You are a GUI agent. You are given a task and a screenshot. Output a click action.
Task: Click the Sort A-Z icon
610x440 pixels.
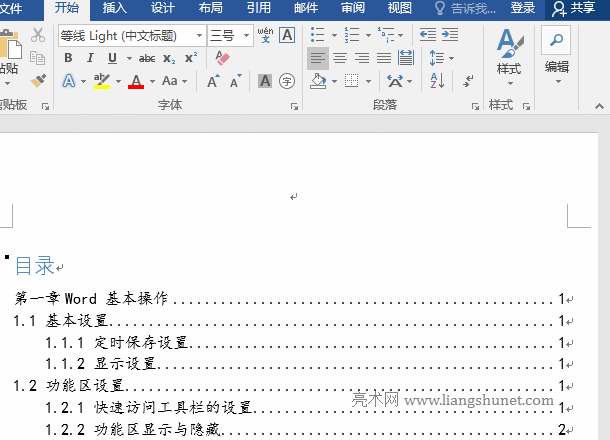(x=437, y=81)
